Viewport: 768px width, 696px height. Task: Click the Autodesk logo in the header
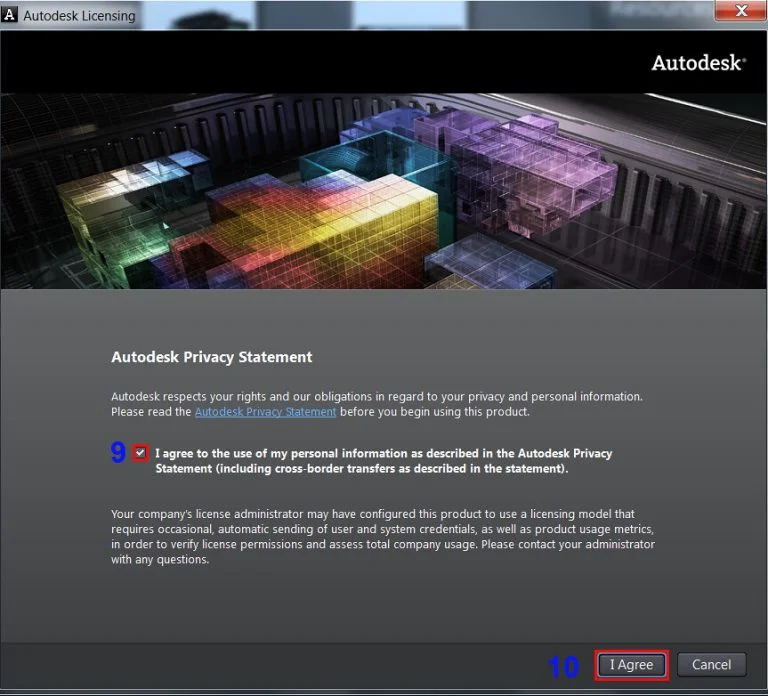click(698, 63)
